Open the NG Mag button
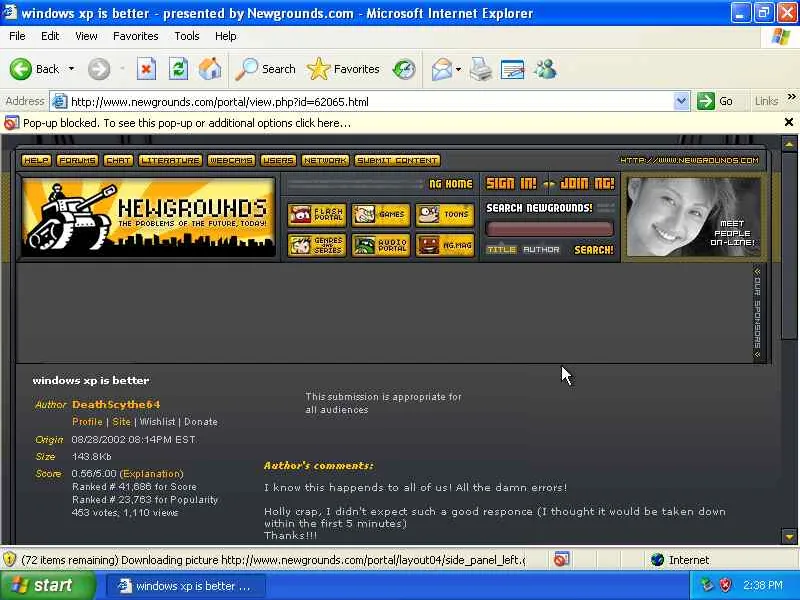 (x=444, y=245)
